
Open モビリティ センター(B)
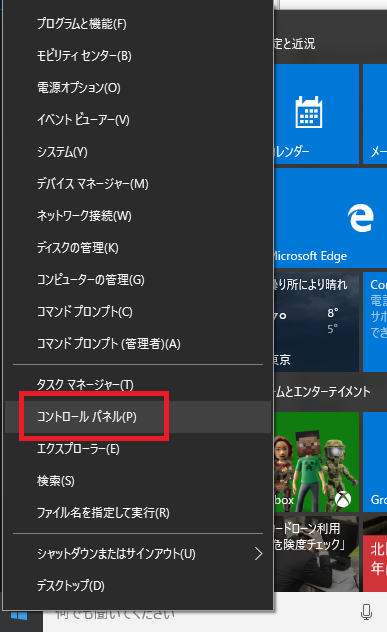pos(138,56)
